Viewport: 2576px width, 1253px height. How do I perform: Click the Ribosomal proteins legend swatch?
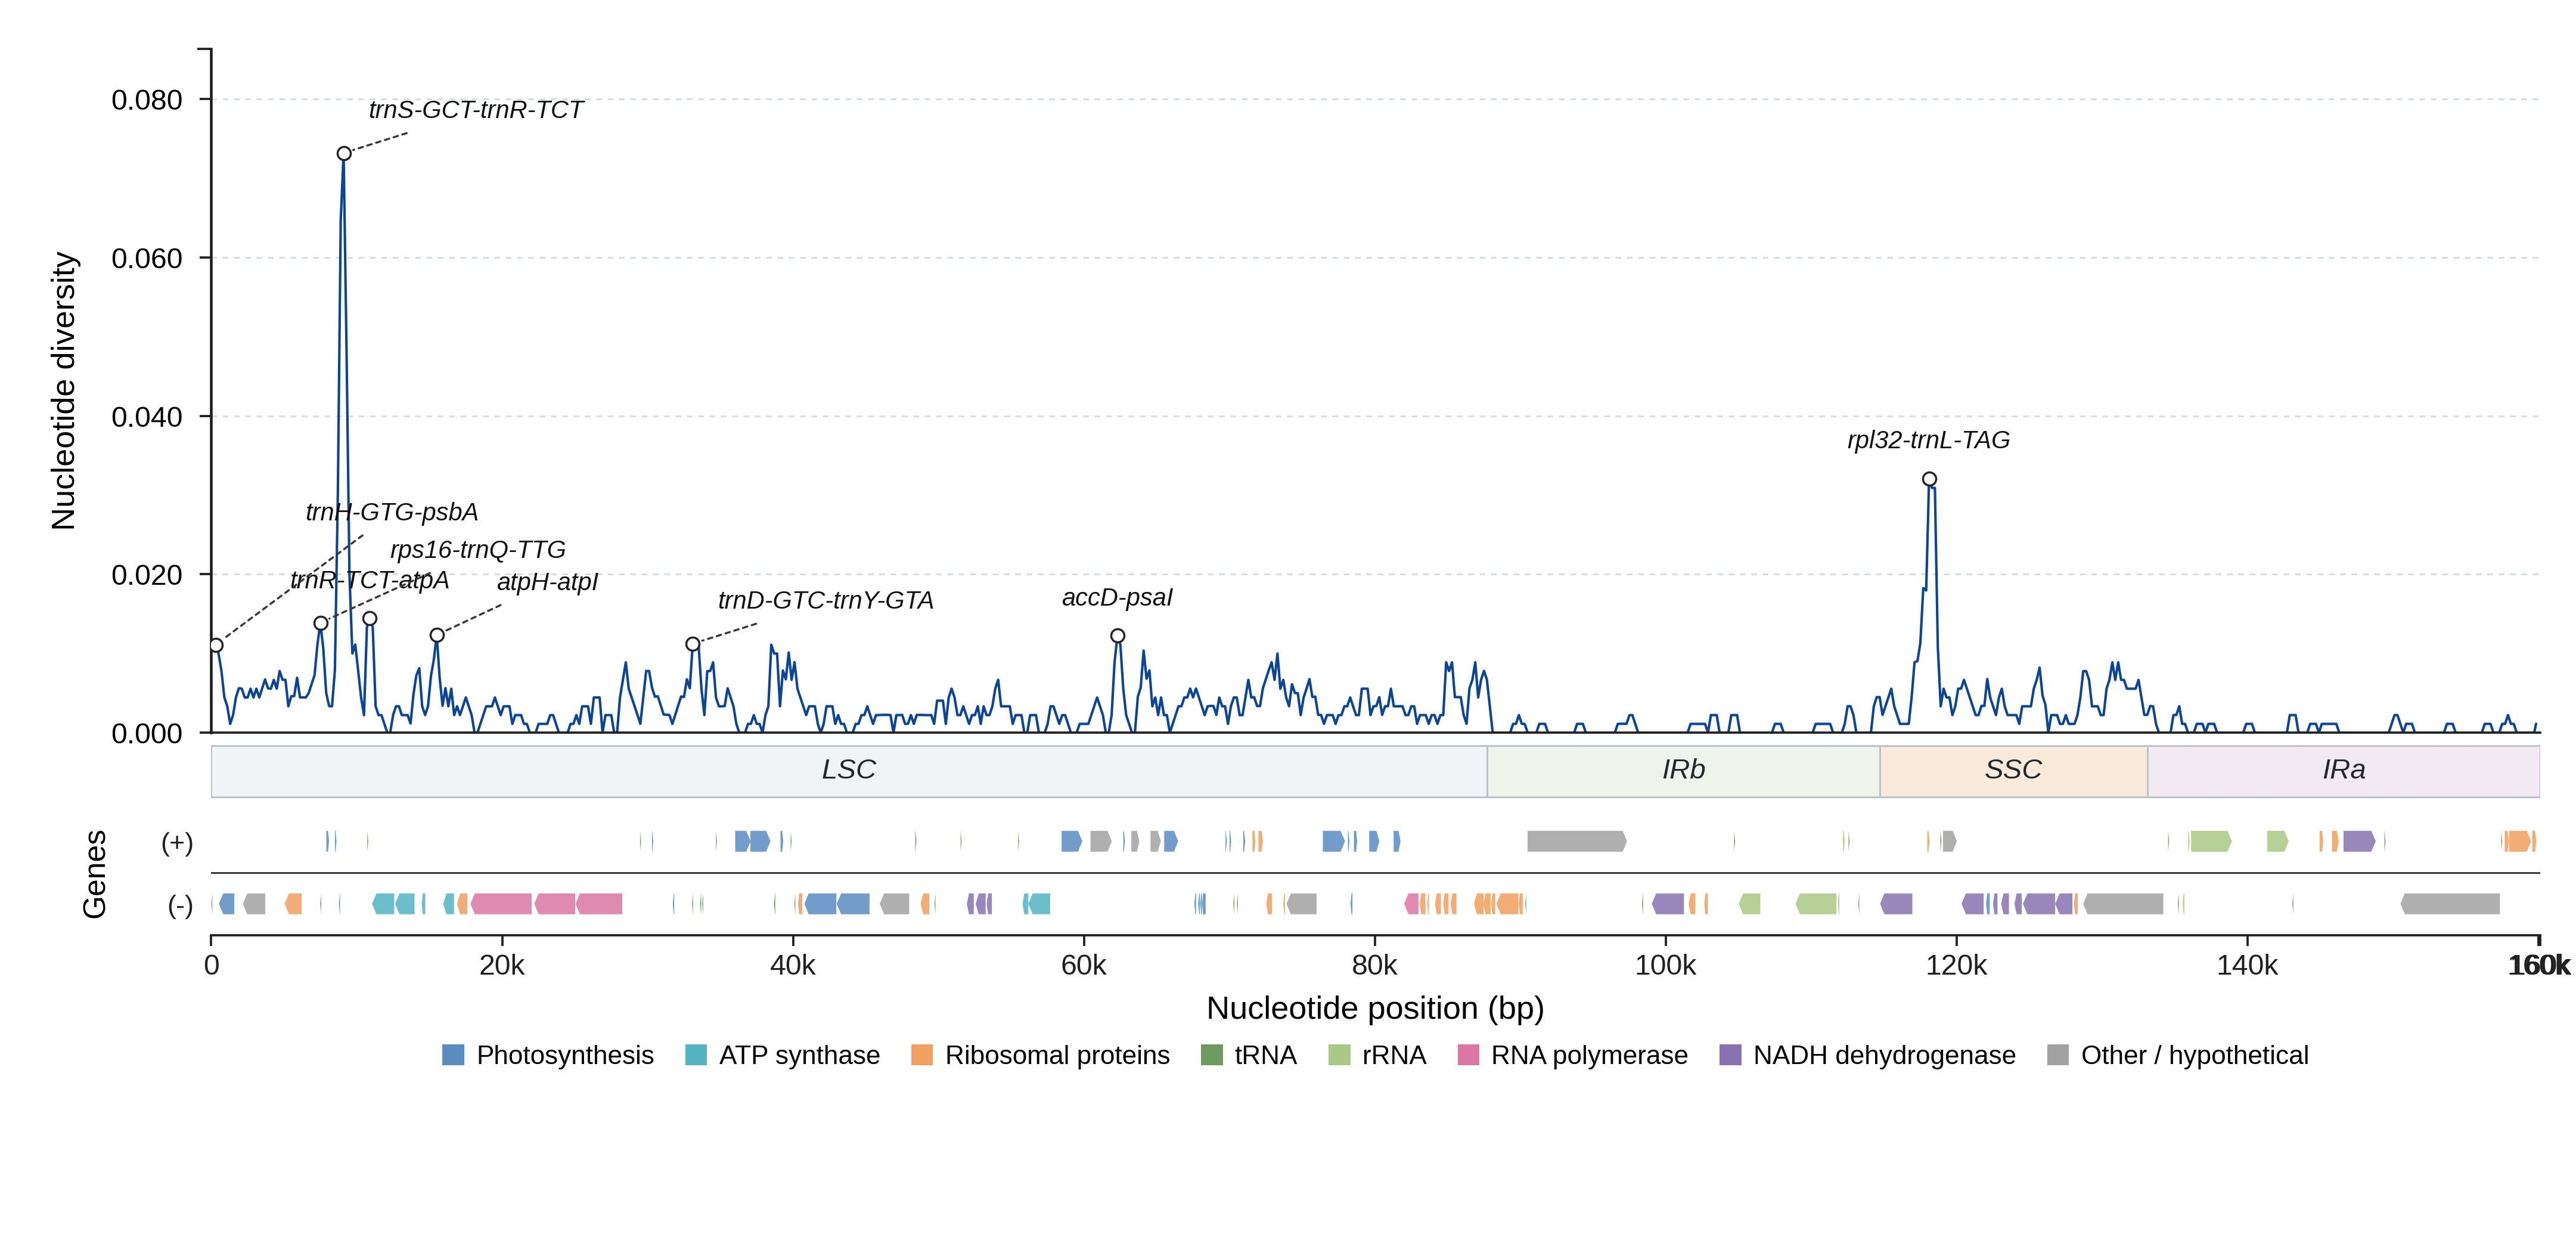point(922,1055)
